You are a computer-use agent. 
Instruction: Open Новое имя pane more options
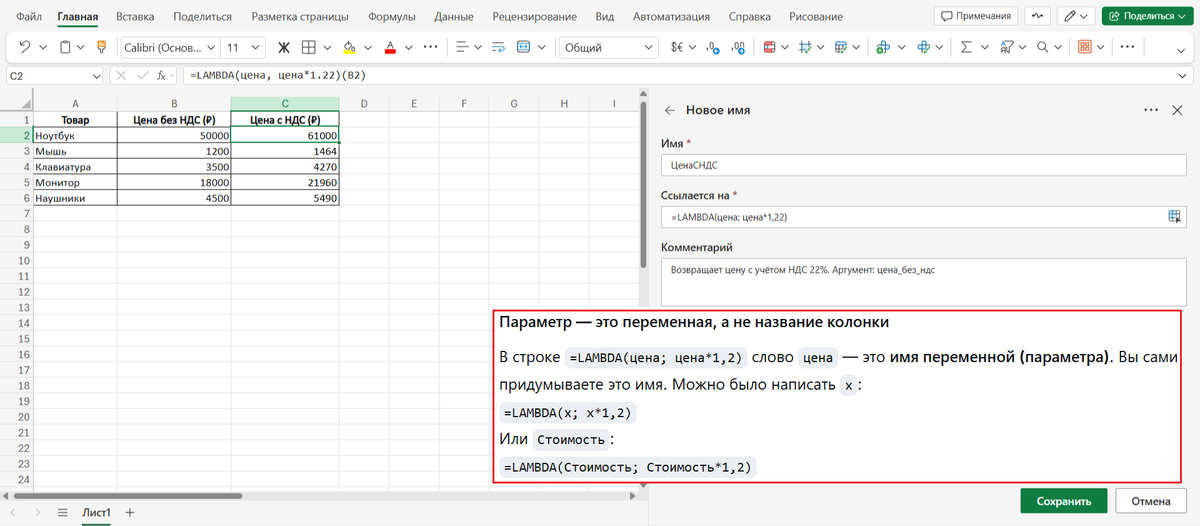pos(1150,111)
